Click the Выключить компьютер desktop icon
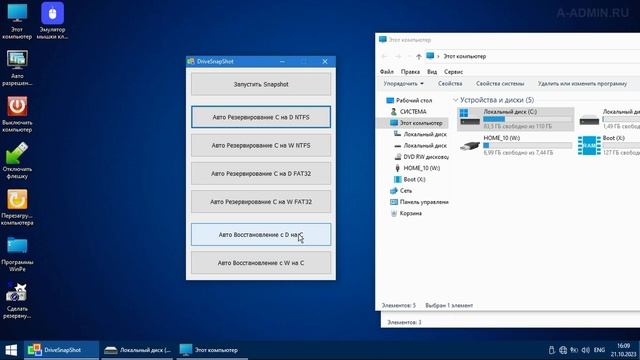Image resolution: width=640 pixels, height=360 pixels. pos(17,114)
